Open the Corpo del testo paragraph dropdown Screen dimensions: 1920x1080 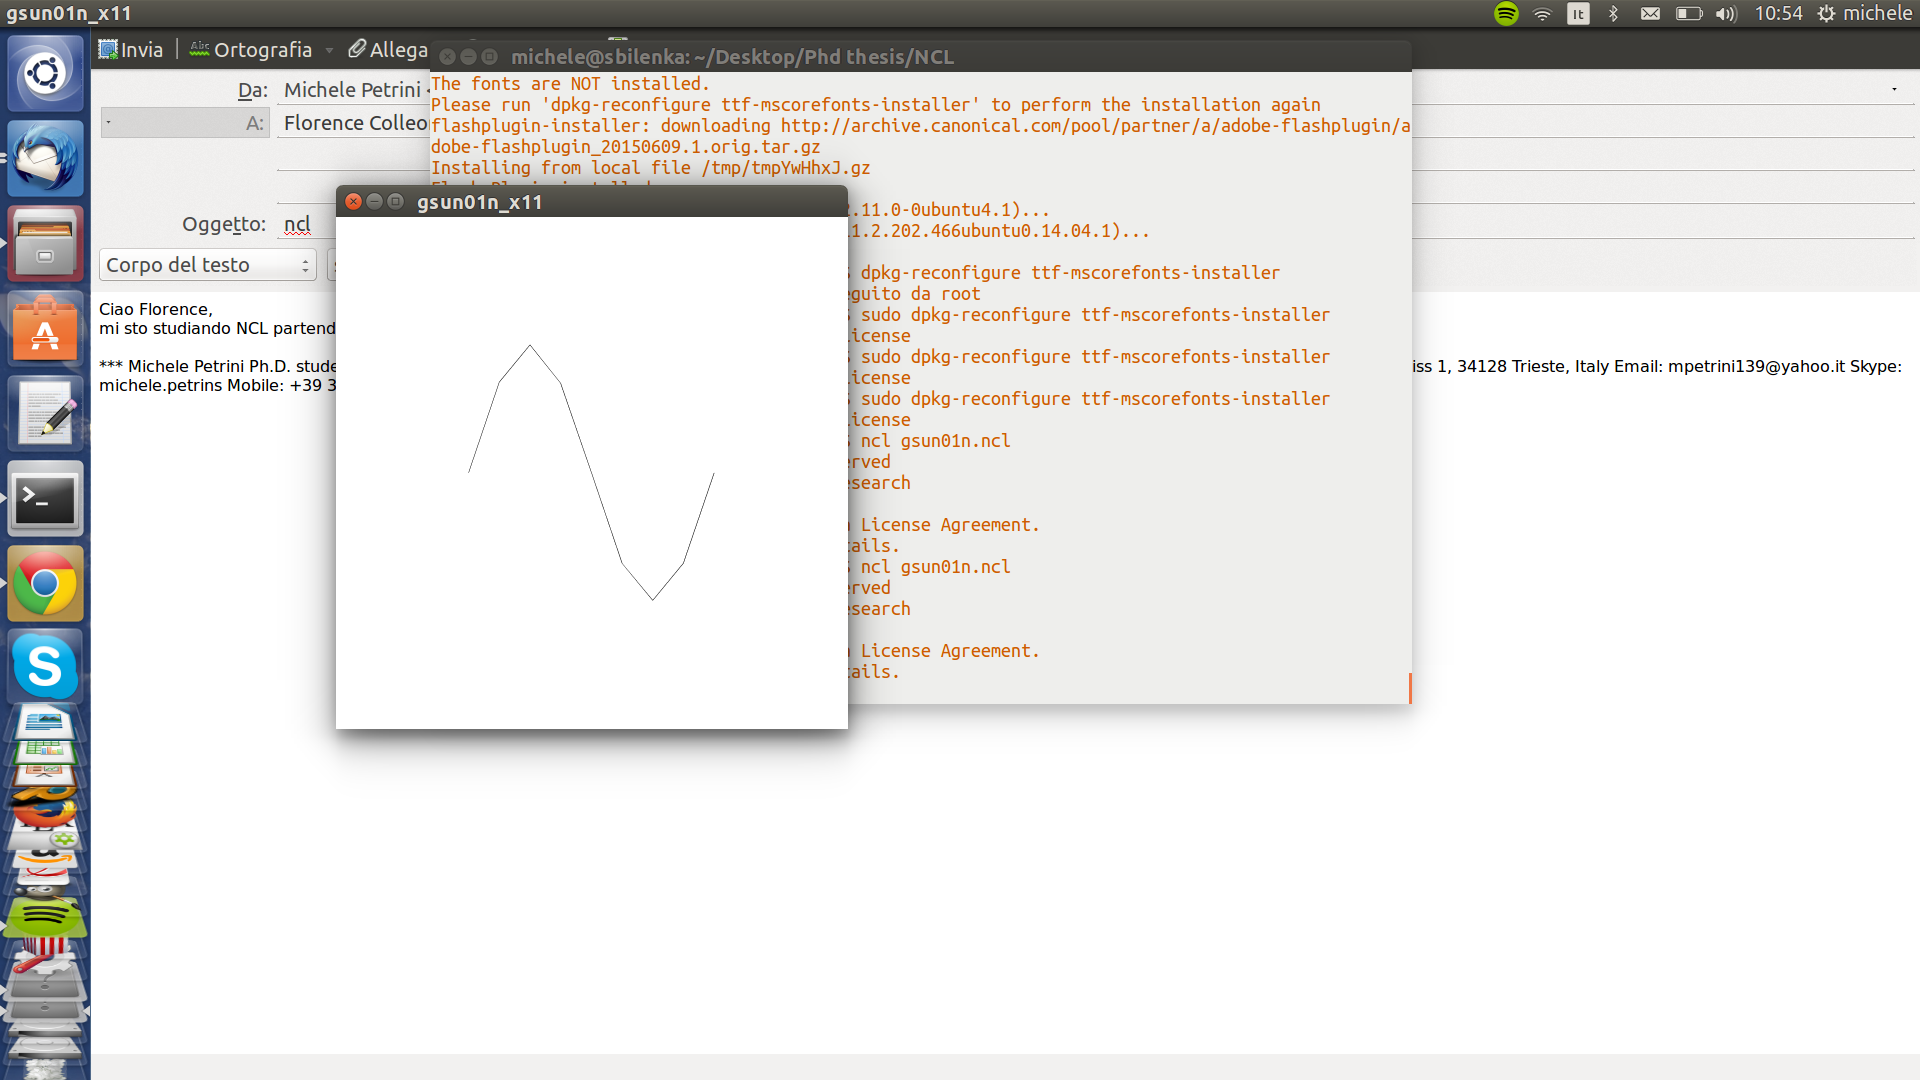tap(208, 265)
